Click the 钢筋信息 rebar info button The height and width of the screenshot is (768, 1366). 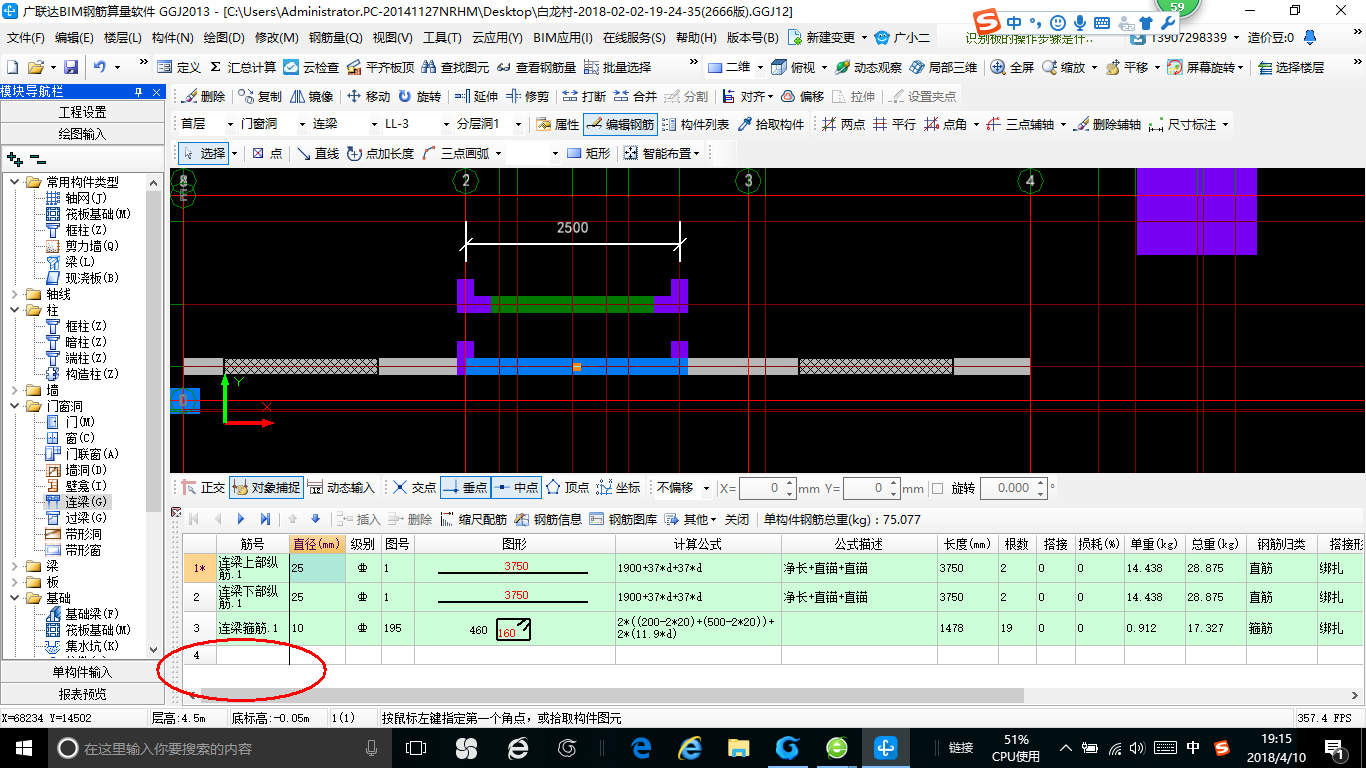pyautogui.click(x=548, y=519)
